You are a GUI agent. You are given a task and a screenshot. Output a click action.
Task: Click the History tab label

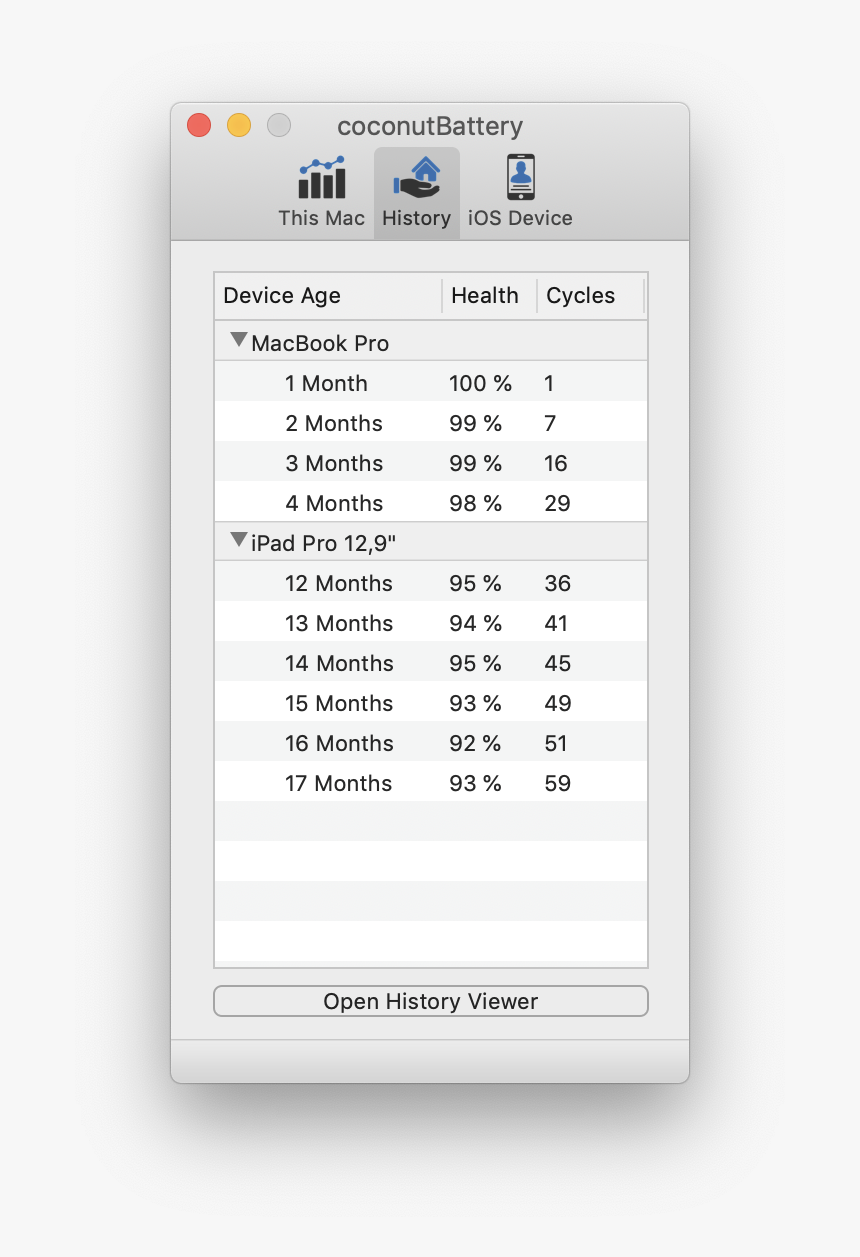[417, 218]
